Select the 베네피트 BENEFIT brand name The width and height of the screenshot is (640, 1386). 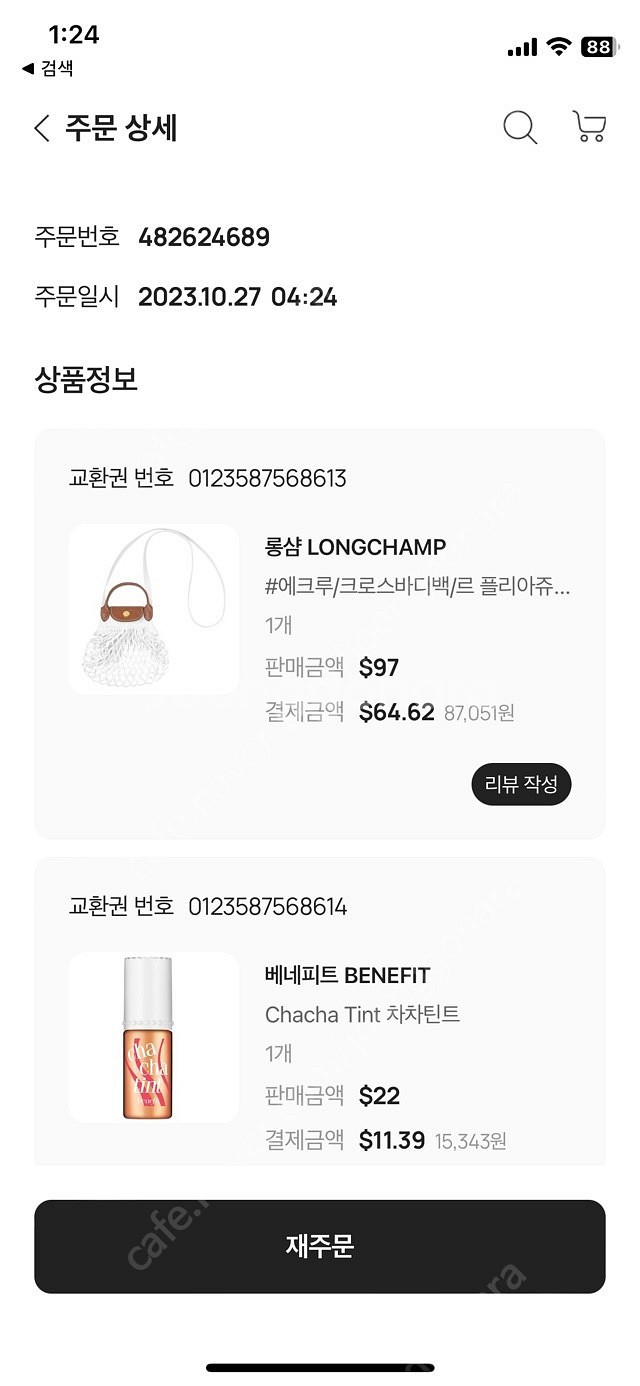click(348, 975)
